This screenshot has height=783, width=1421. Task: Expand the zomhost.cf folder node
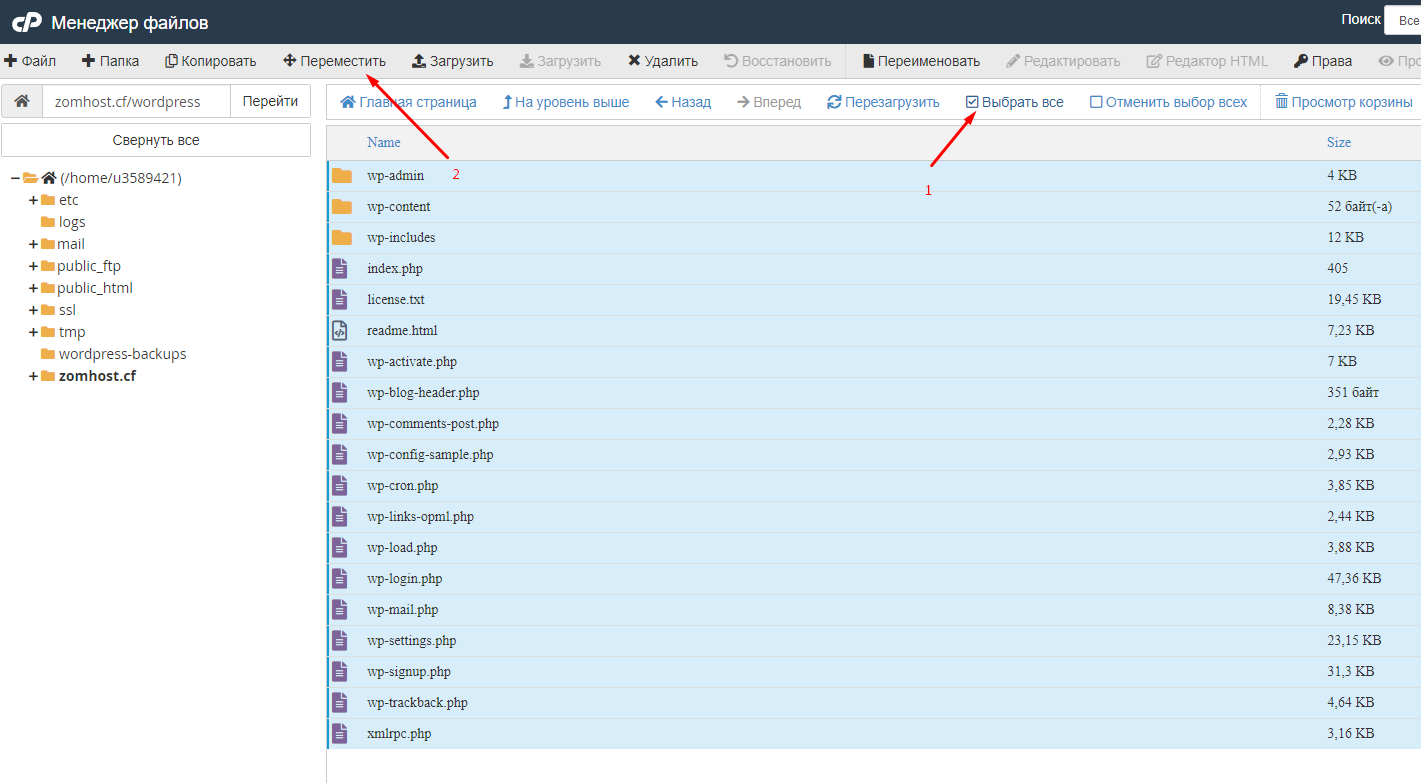(33, 376)
